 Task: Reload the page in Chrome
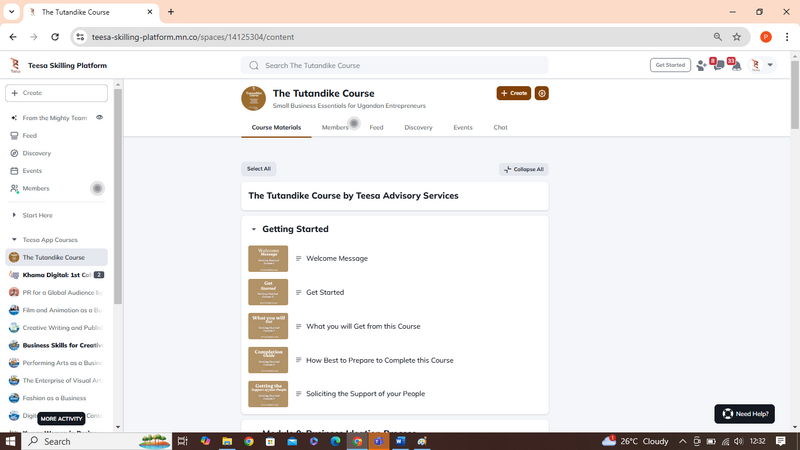(55, 37)
